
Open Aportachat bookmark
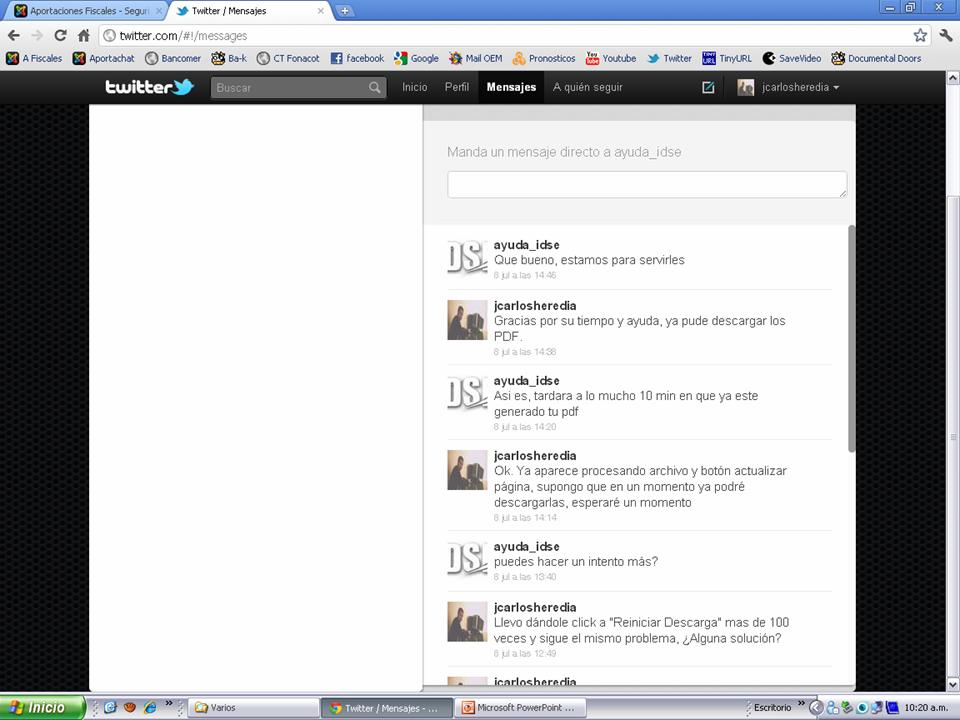103,58
